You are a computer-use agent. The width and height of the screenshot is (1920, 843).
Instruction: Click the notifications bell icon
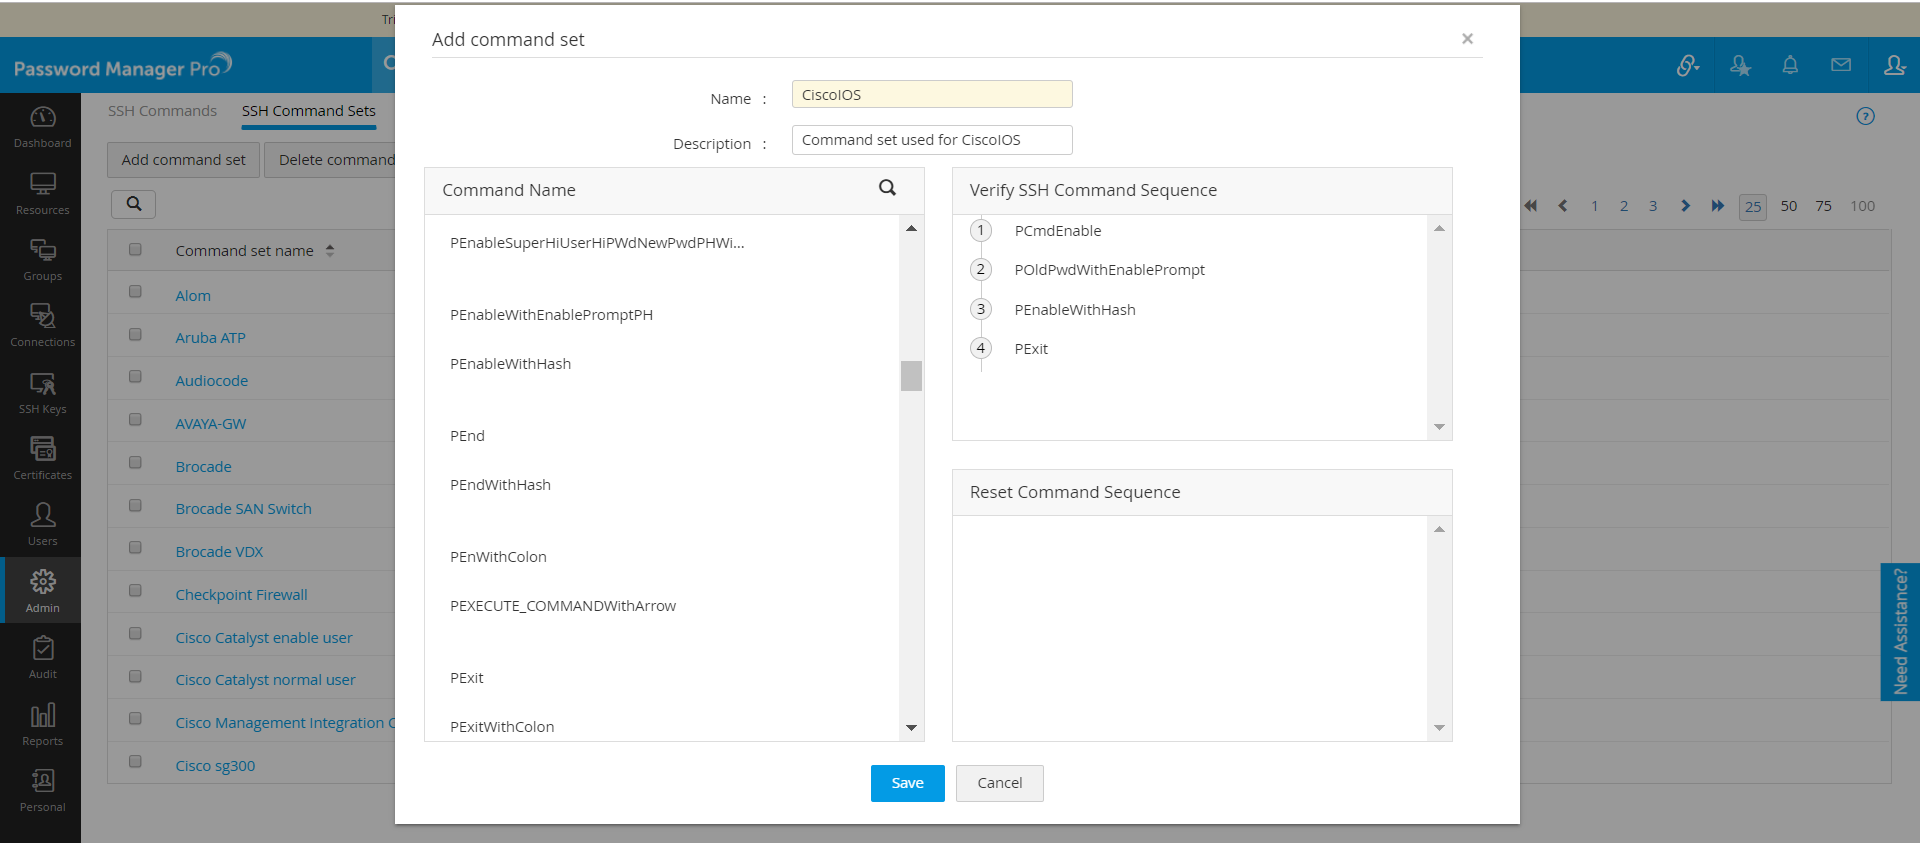1790,66
